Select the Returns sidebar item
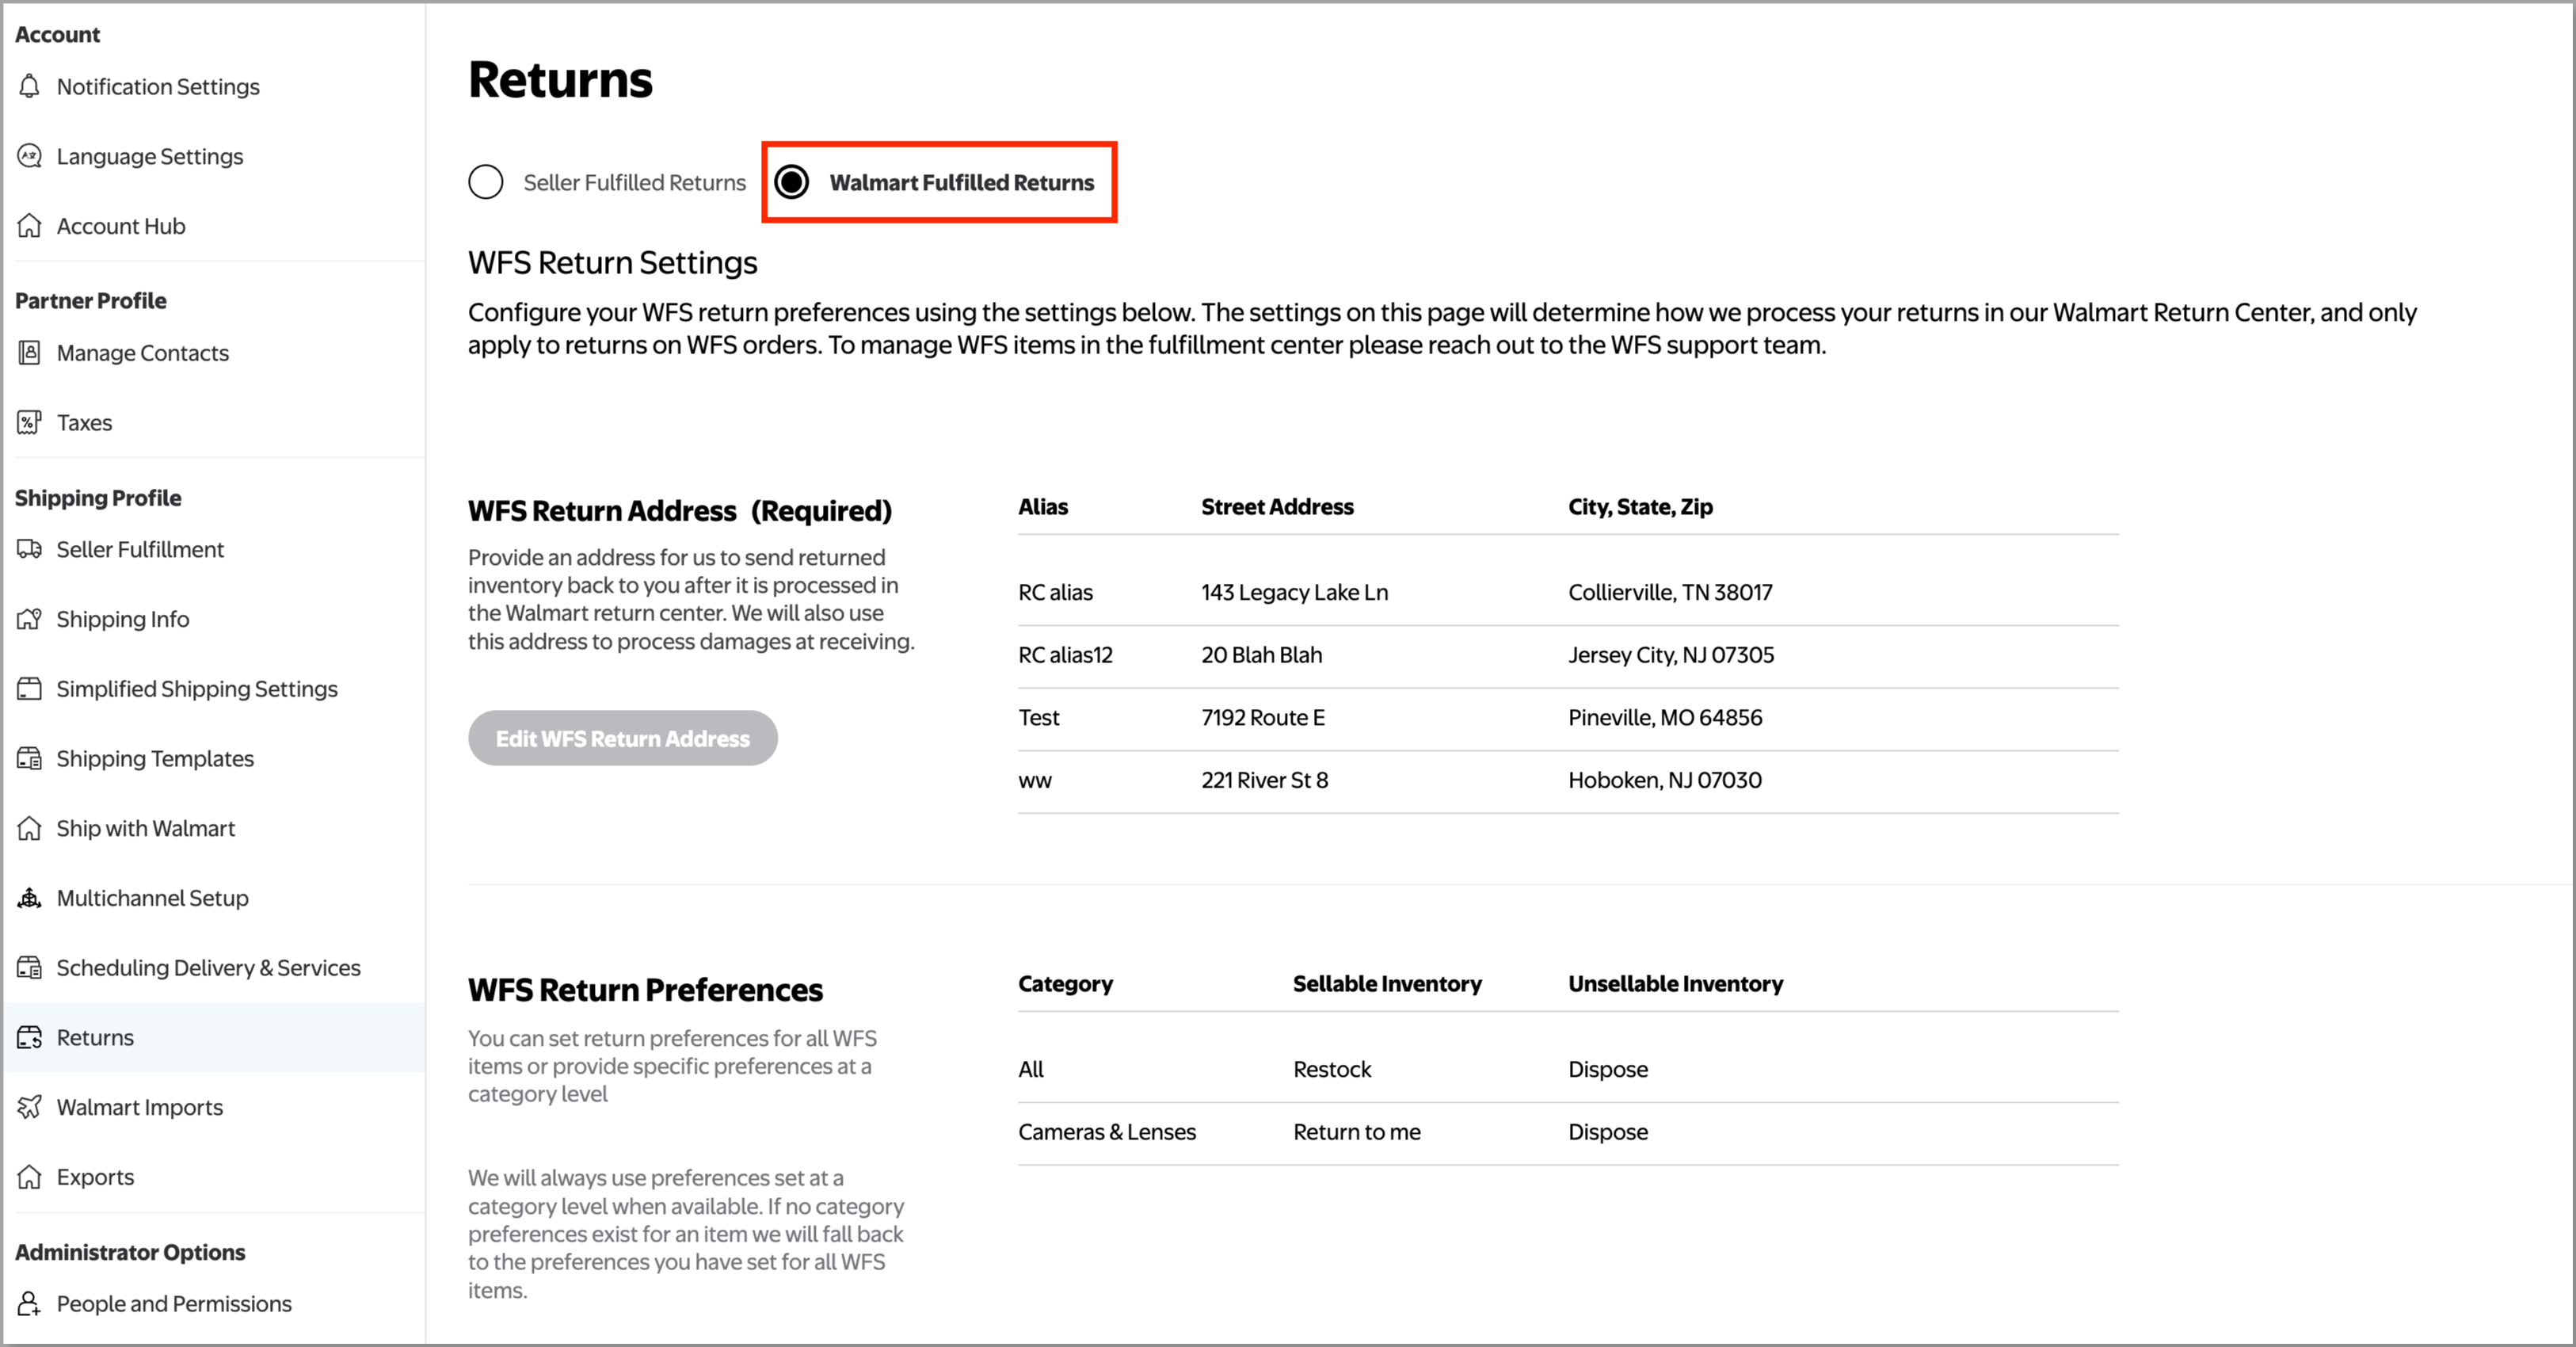The image size is (2576, 1347). pos(213,1037)
